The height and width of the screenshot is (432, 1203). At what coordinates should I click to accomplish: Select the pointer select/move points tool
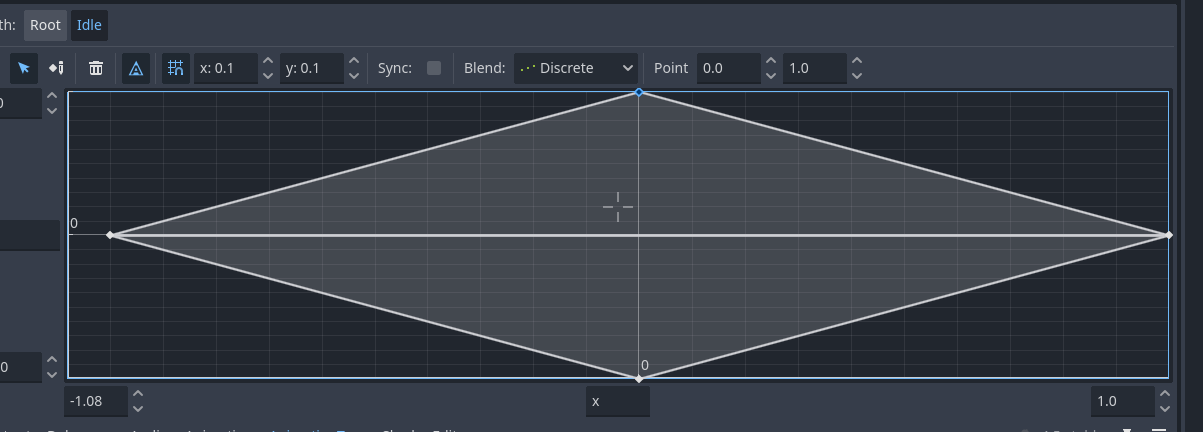[24, 68]
